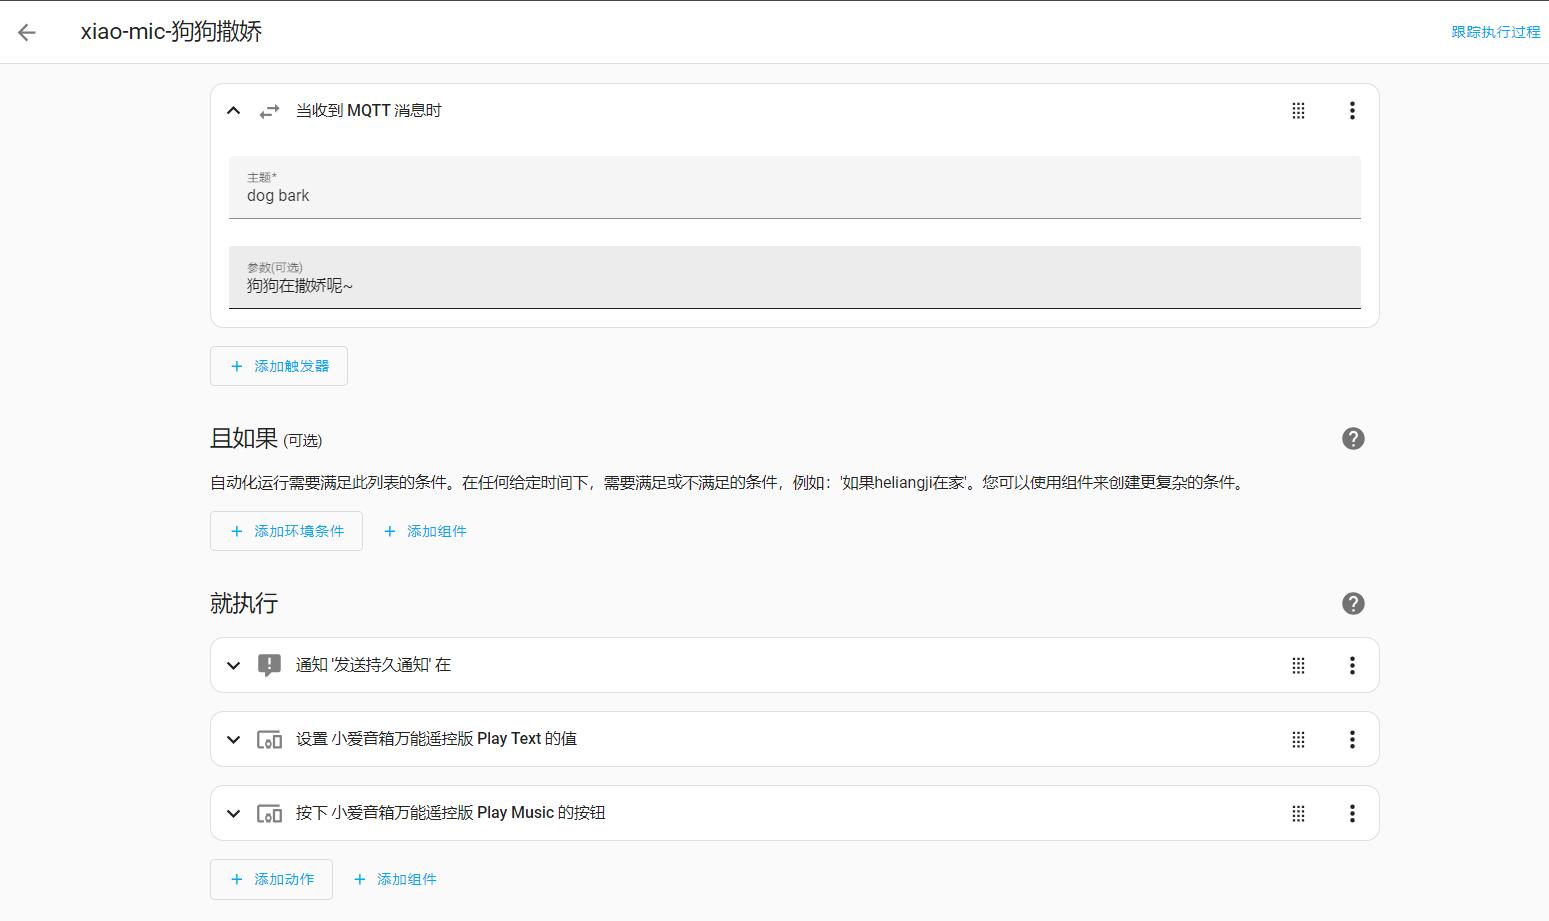Click the text 设置 小爱音箱万能遥控版 Play Text 的值
Screen dimensions: 1549x921
pyautogui.click(x=436, y=739)
